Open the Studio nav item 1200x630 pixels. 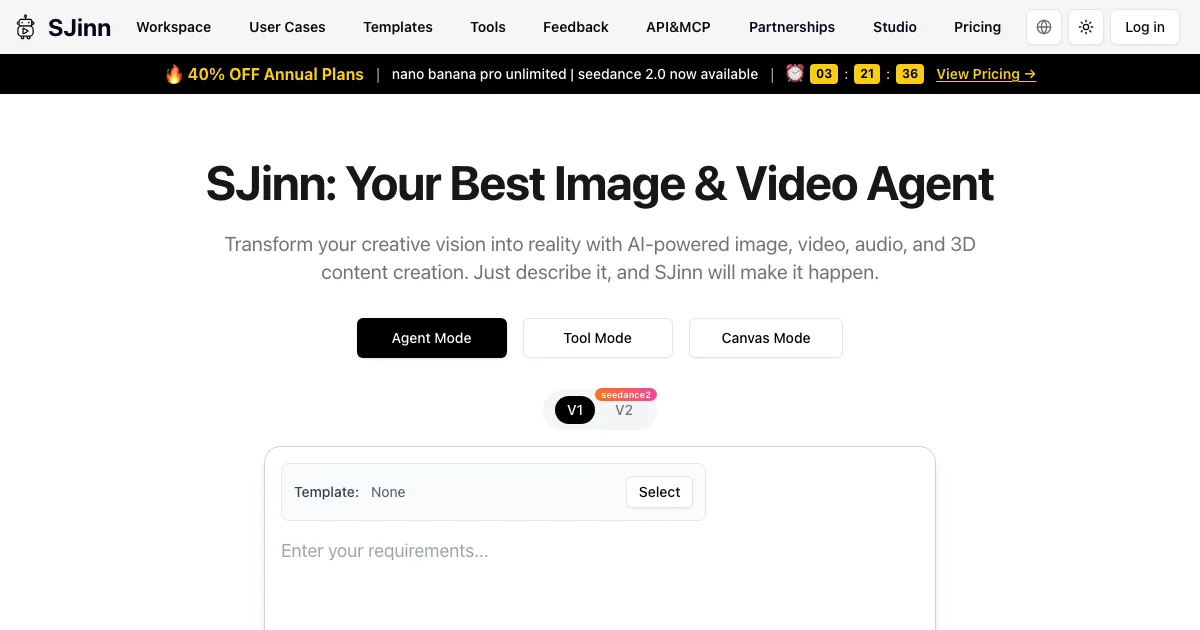[x=895, y=27]
